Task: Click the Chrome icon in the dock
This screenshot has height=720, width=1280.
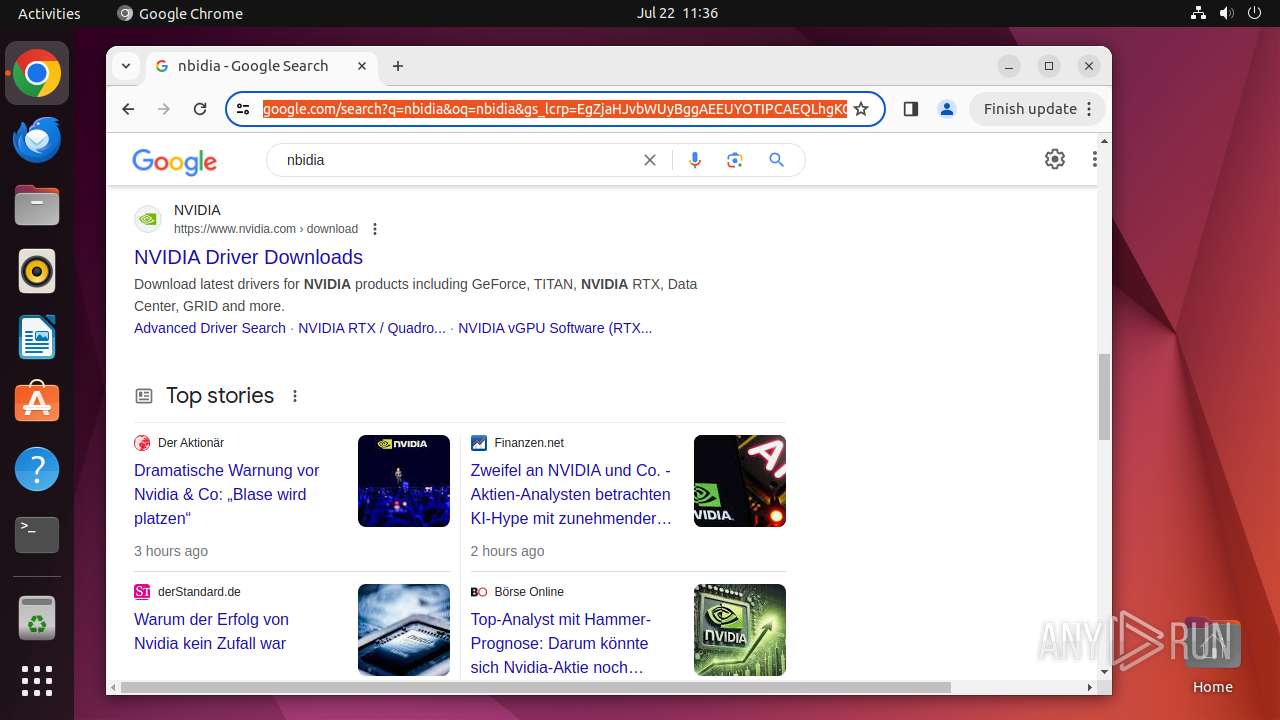Action: click(37, 73)
